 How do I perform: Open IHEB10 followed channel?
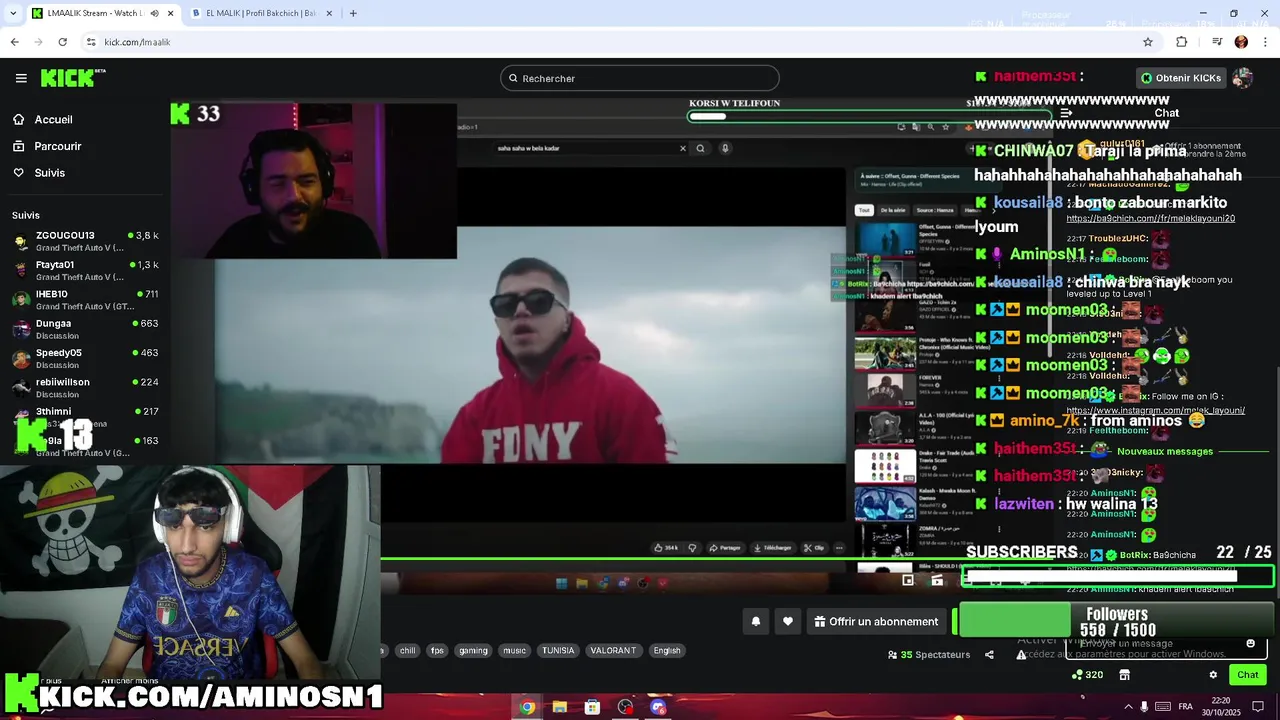(84, 299)
